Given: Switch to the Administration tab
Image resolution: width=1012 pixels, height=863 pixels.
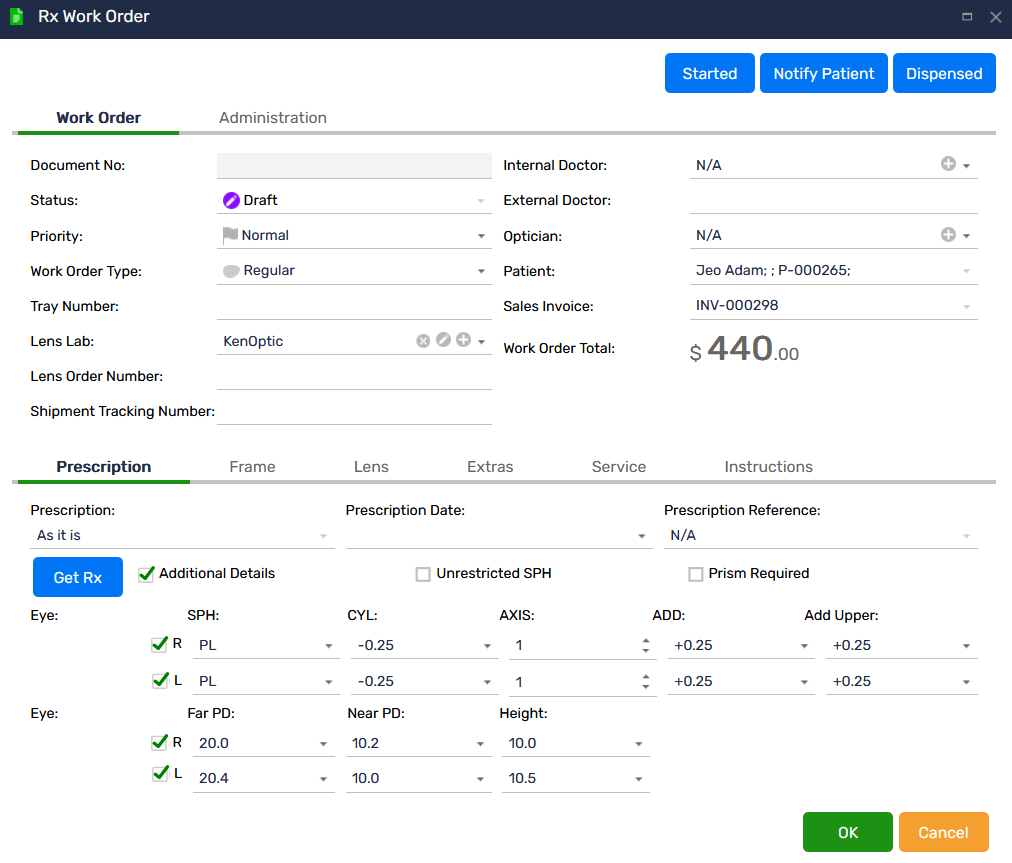Looking at the screenshot, I should coord(272,118).
